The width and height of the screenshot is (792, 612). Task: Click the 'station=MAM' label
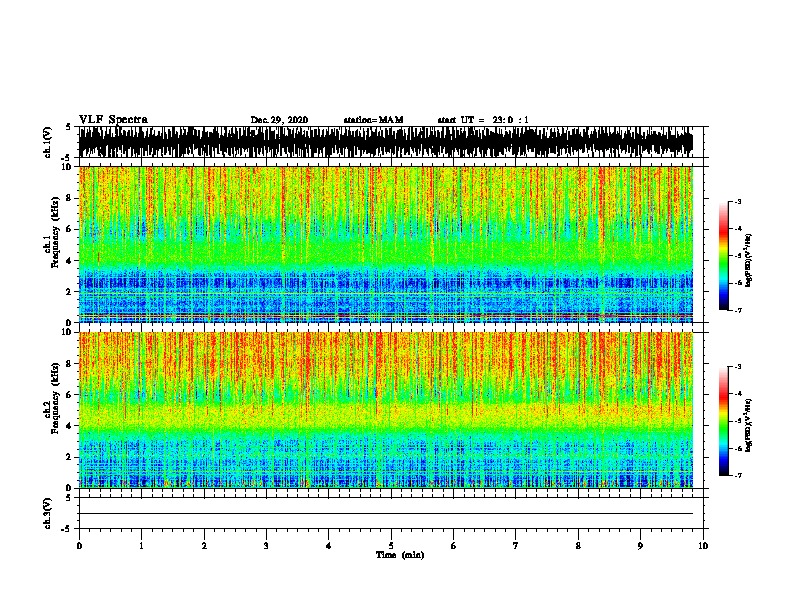(x=373, y=120)
